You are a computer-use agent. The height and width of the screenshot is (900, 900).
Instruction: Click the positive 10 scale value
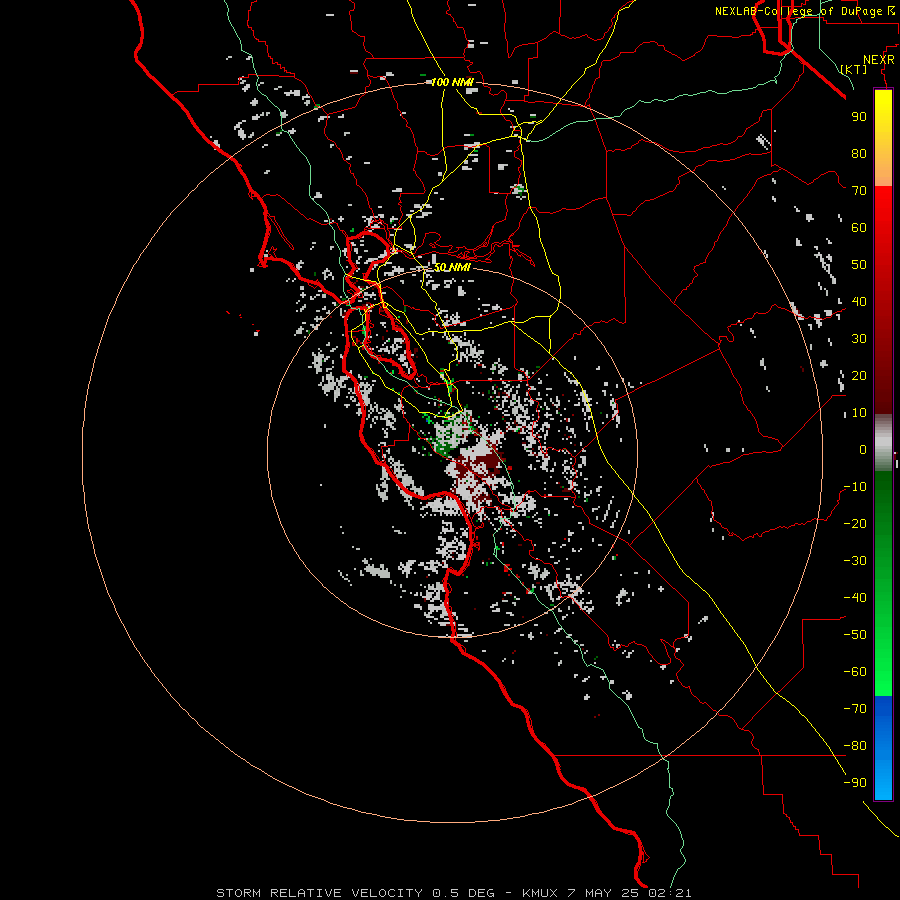859,413
